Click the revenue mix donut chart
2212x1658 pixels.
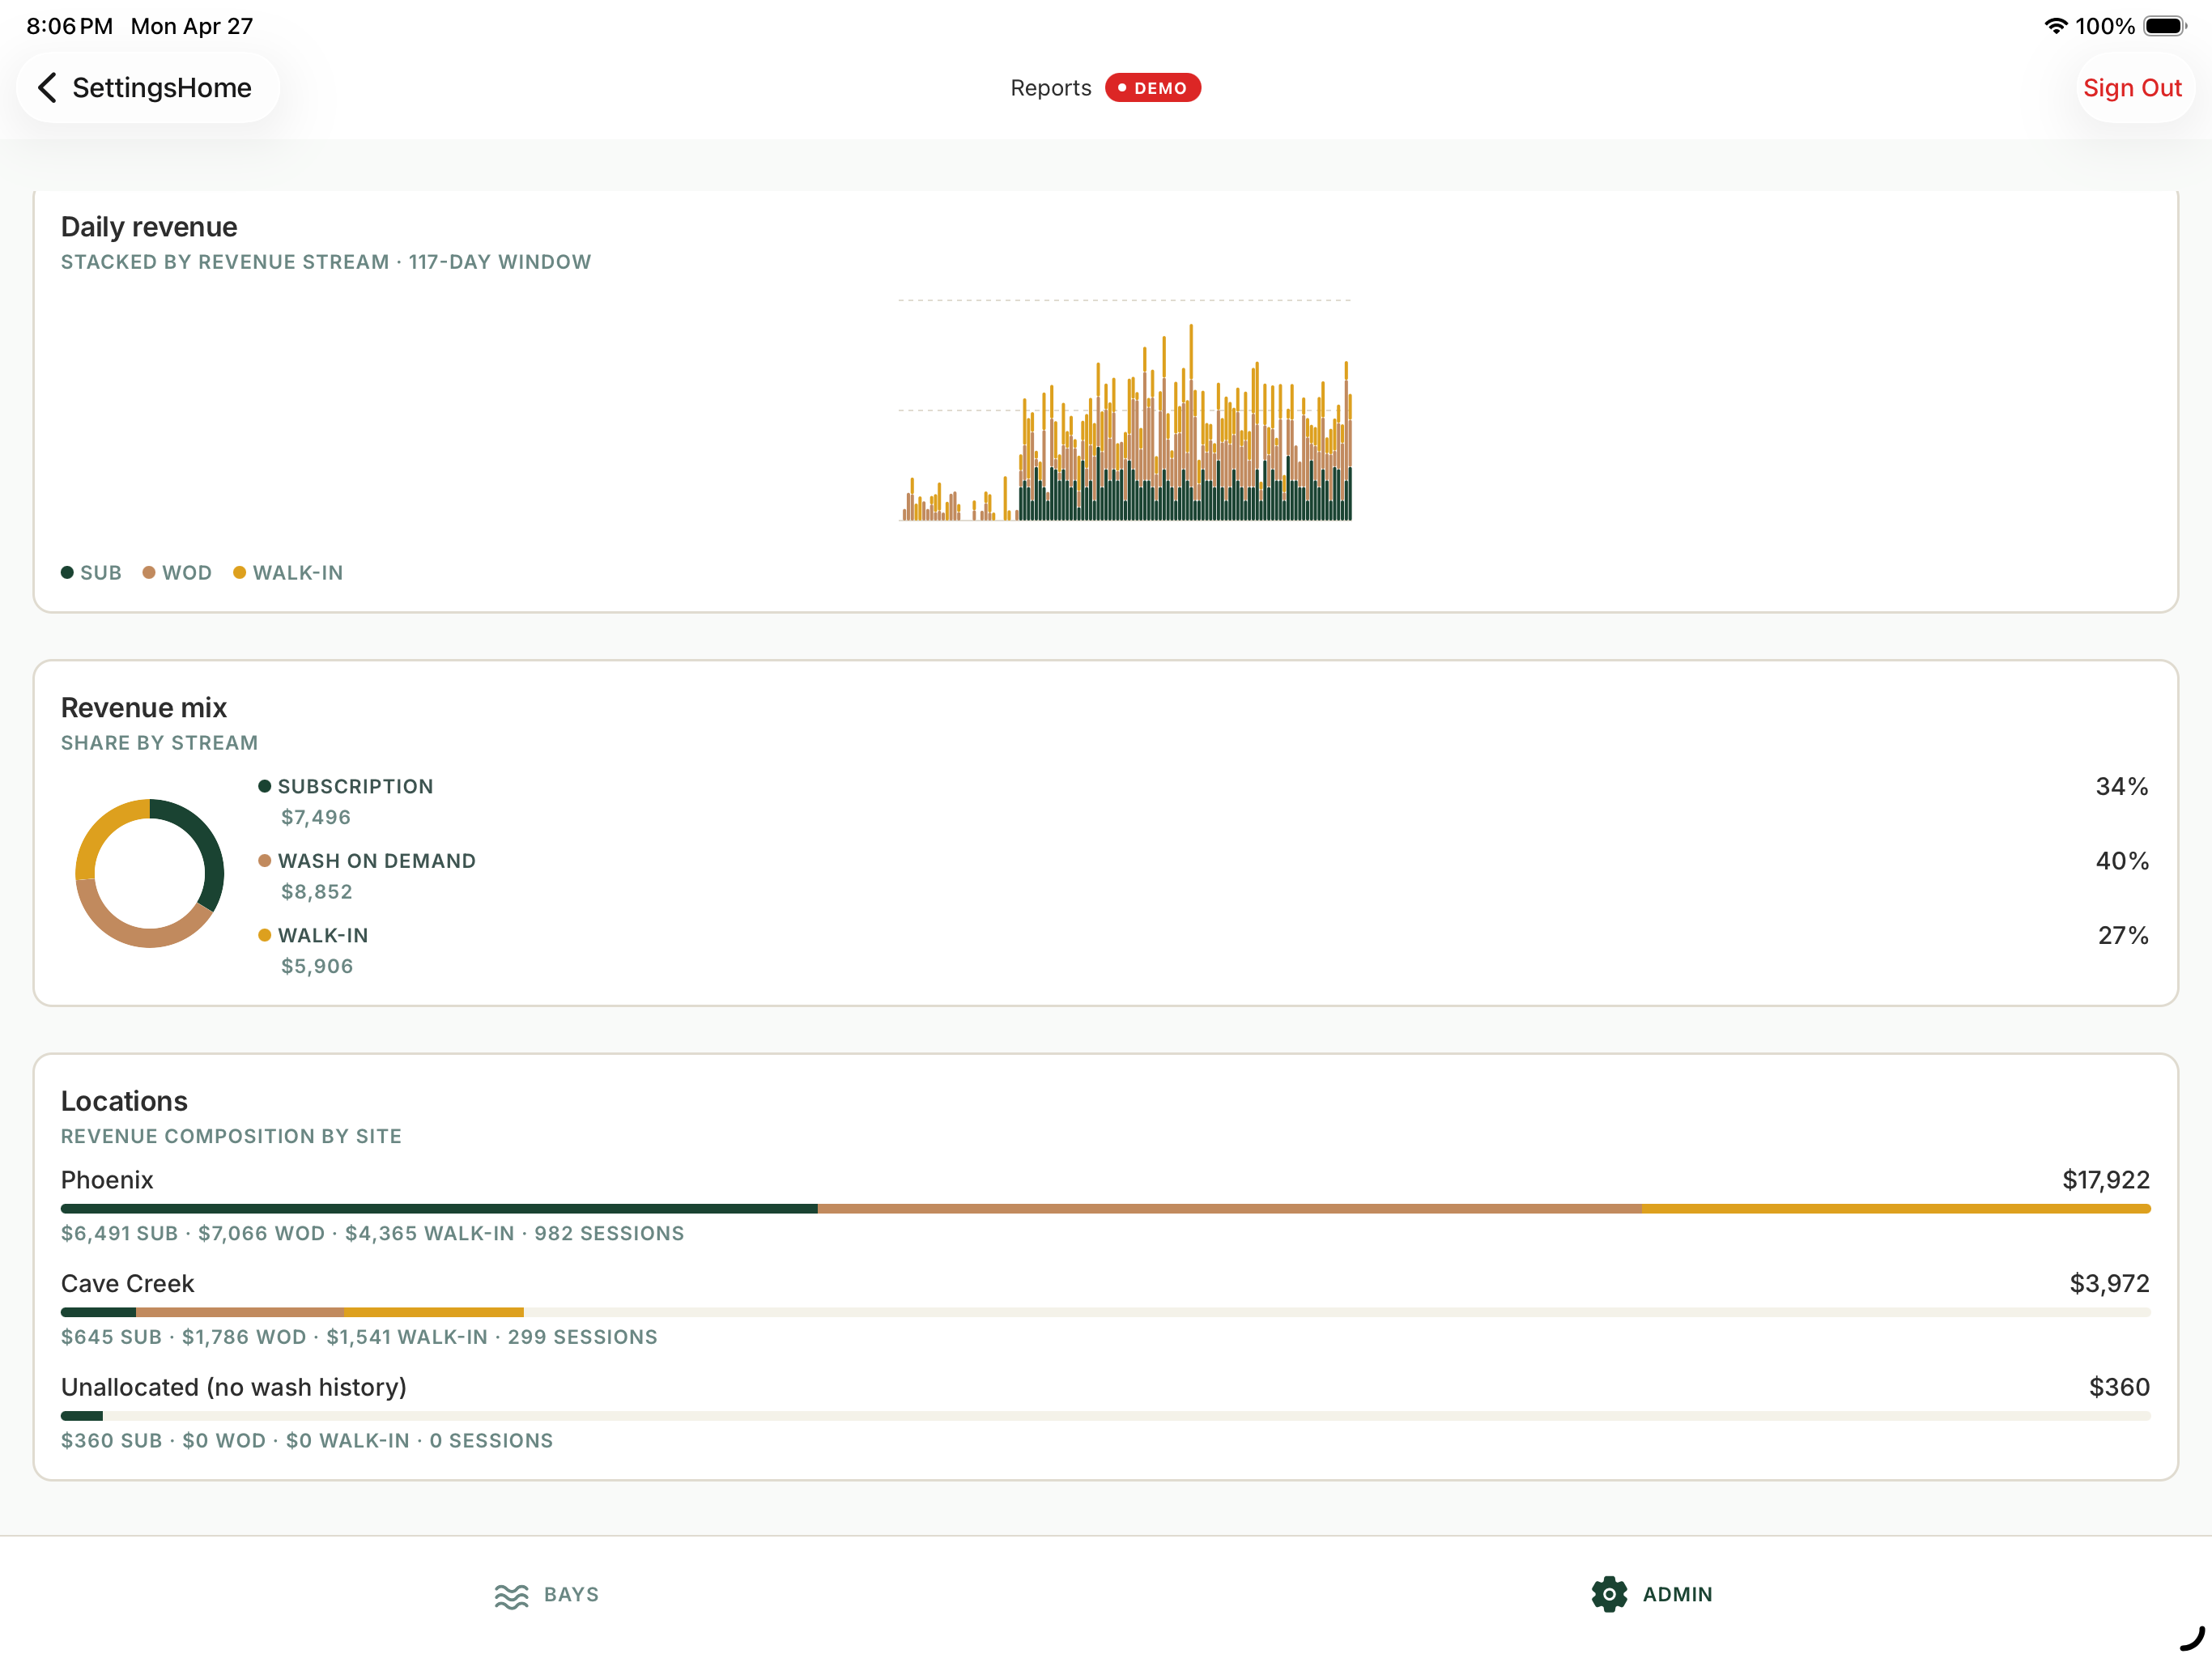pyautogui.click(x=150, y=873)
